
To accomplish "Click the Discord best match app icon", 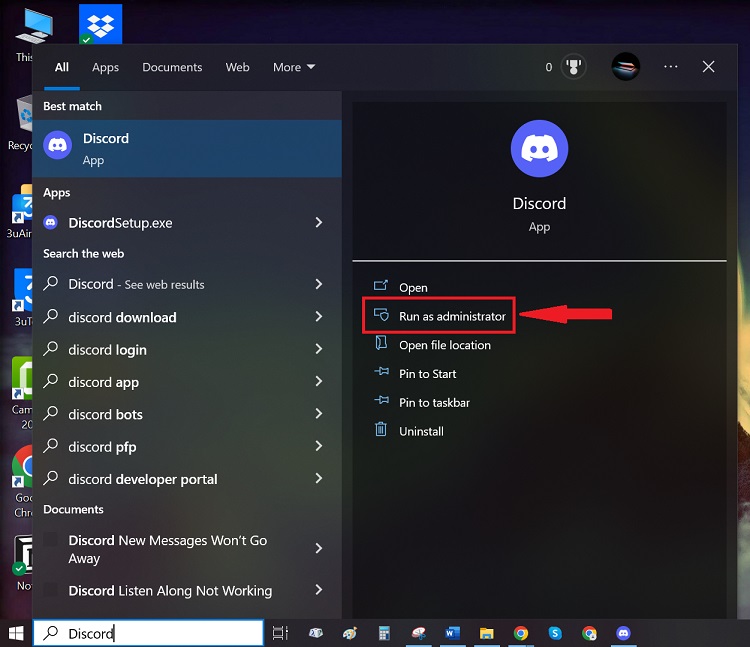I will 57,145.
